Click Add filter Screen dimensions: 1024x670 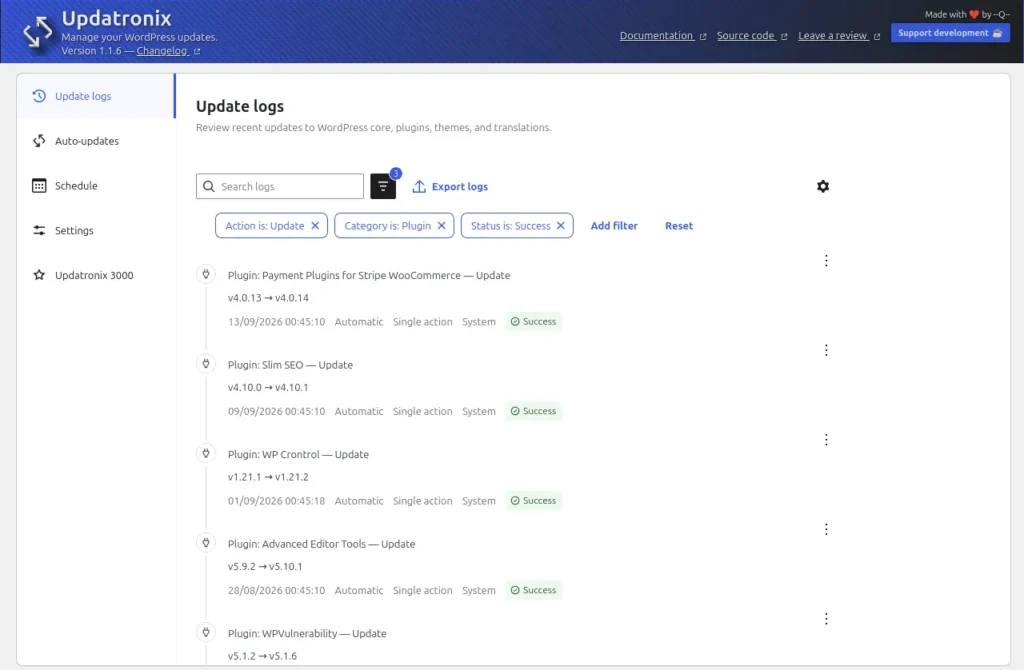tap(614, 226)
